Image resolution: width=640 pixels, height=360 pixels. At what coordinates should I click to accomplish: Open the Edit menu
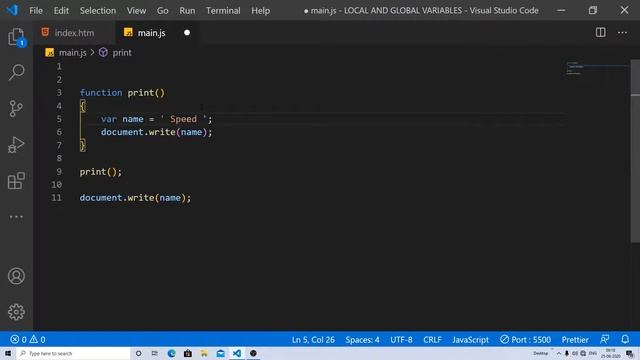point(61,11)
